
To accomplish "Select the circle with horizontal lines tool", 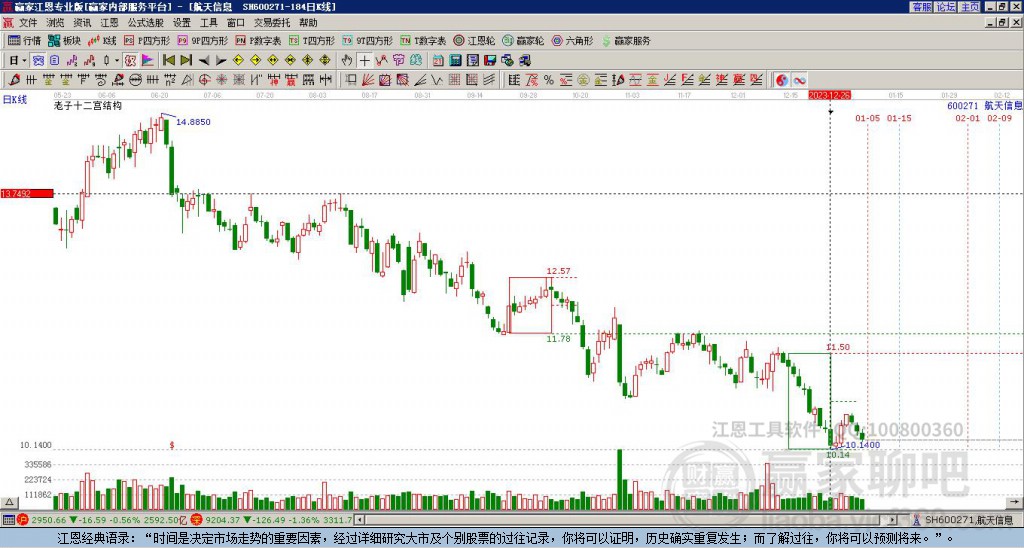I will pos(135,80).
